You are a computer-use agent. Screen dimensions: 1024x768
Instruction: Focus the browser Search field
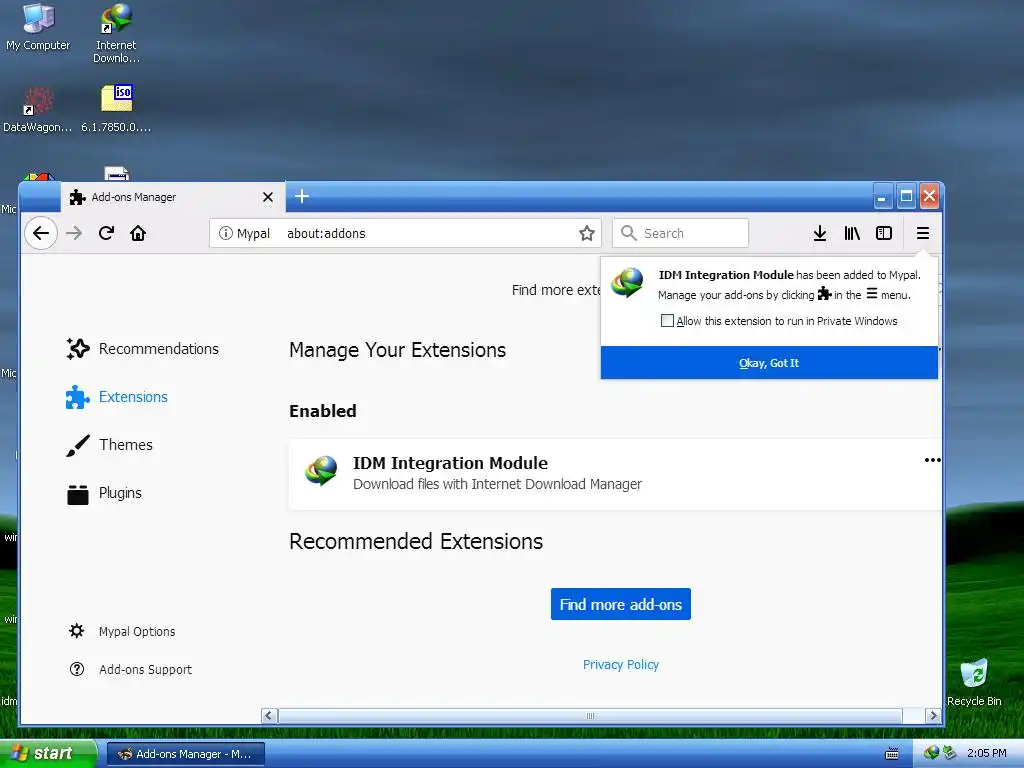pyautogui.click(x=680, y=233)
